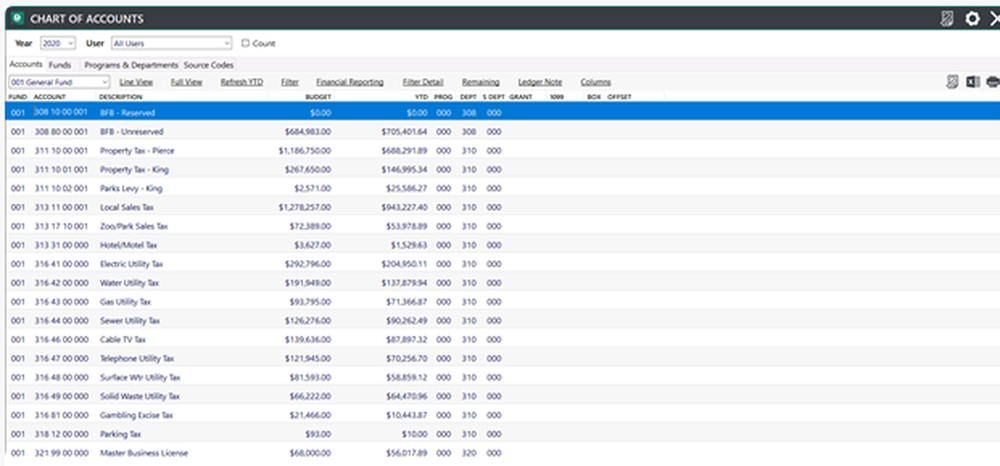This screenshot has width=1000, height=466.
Task: Select Master Business License row
Action: [x=503, y=453]
